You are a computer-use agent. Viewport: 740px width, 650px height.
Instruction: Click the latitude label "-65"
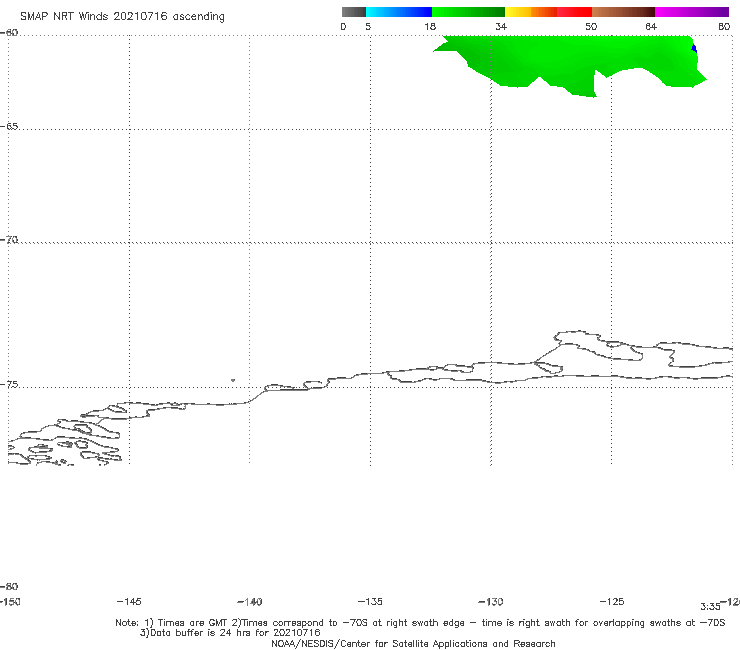tap(9, 127)
